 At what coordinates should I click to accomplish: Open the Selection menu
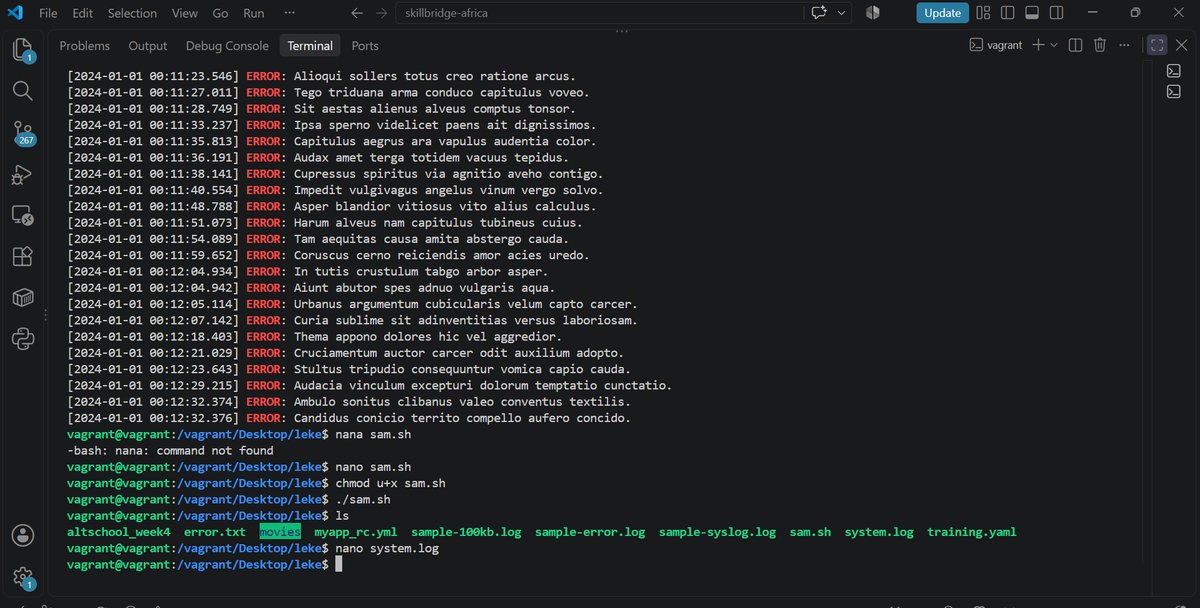(x=132, y=13)
